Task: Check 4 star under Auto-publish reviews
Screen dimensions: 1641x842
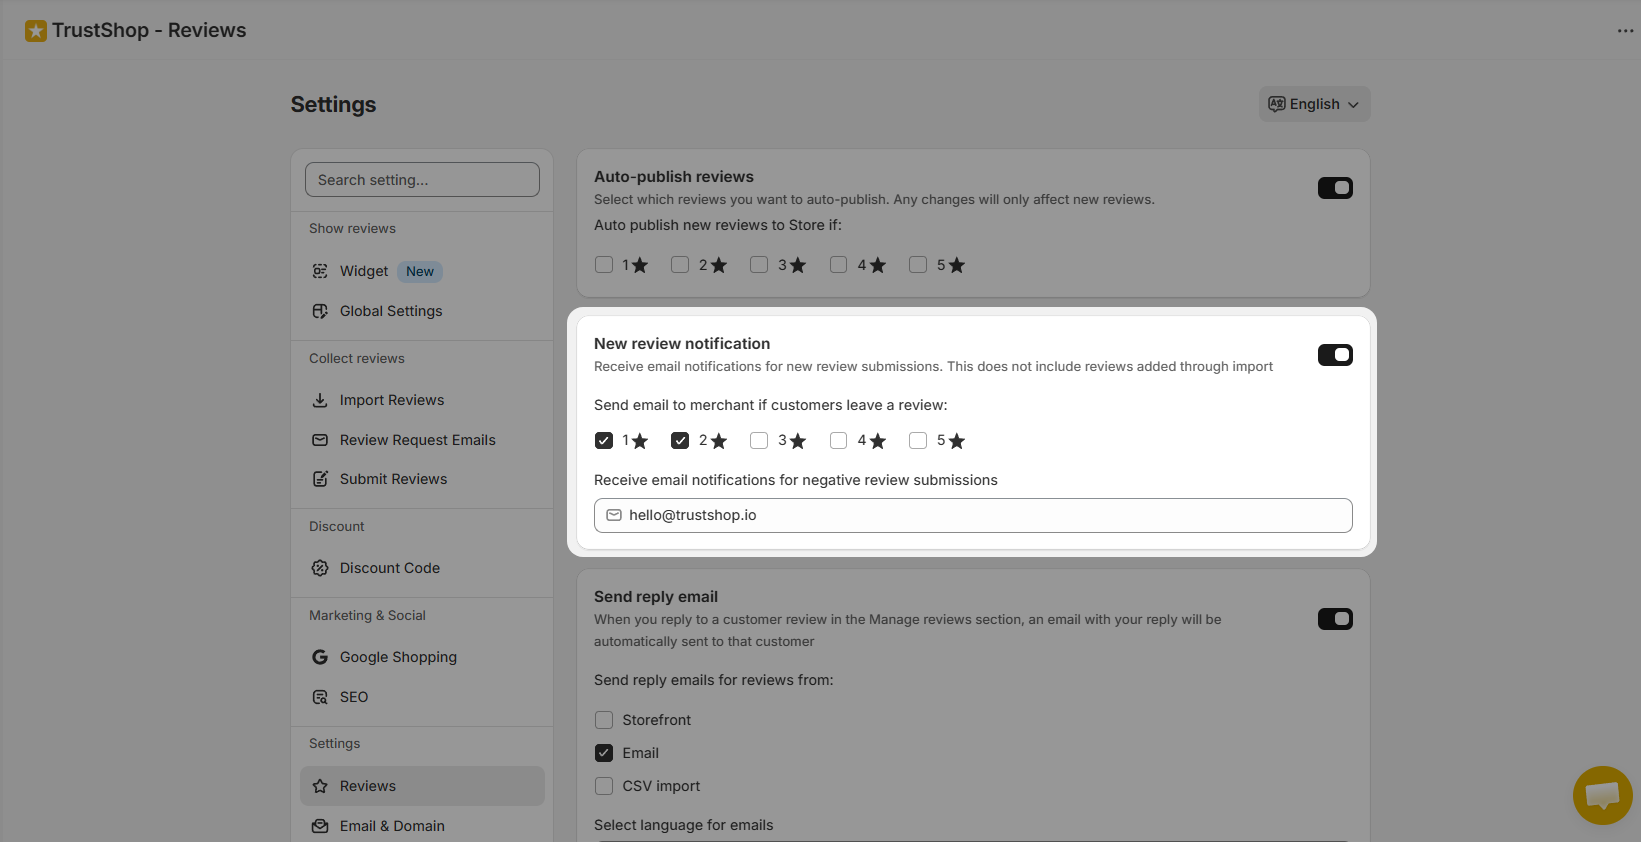Action: coord(839,265)
